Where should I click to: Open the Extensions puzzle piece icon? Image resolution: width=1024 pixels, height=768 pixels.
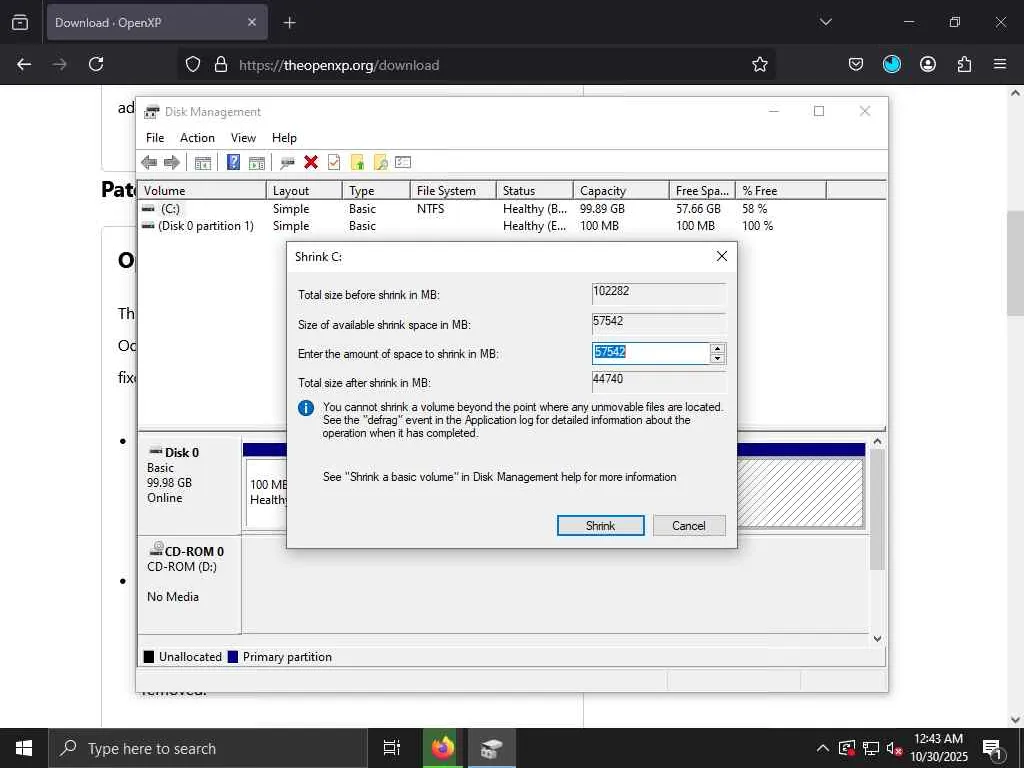click(x=964, y=64)
